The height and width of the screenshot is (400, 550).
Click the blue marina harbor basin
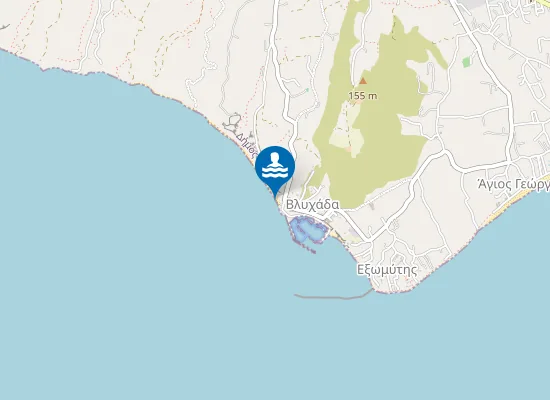pyautogui.click(x=309, y=229)
